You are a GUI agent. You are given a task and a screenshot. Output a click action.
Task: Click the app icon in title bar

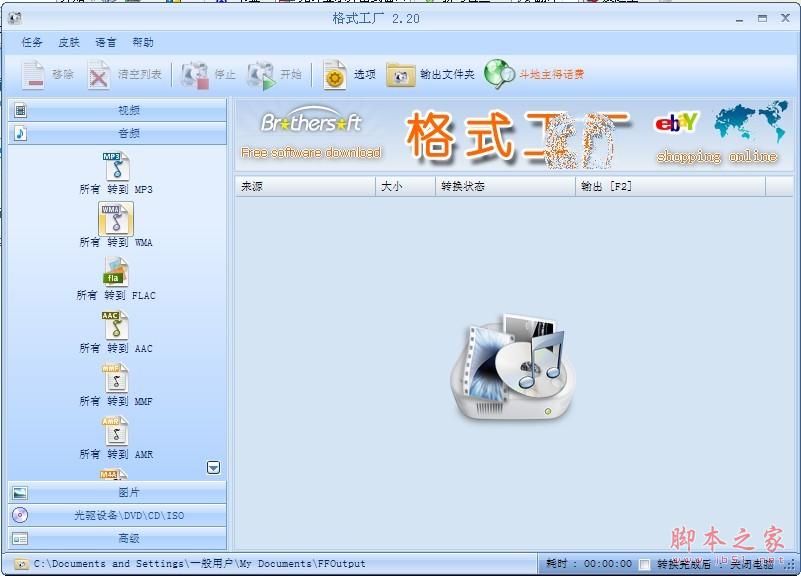pos(15,18)
